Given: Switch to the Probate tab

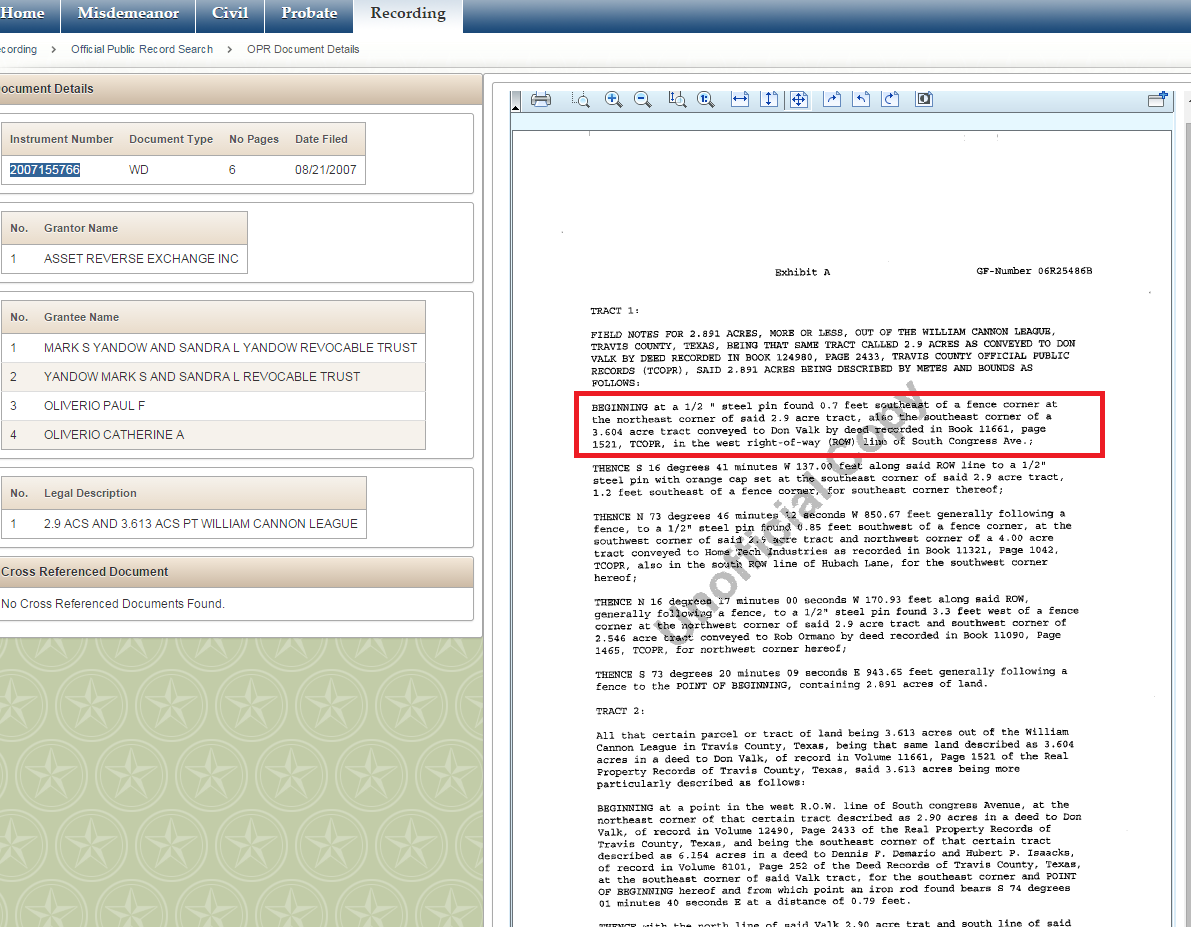Looking at the screenshot, I should 309,13.
